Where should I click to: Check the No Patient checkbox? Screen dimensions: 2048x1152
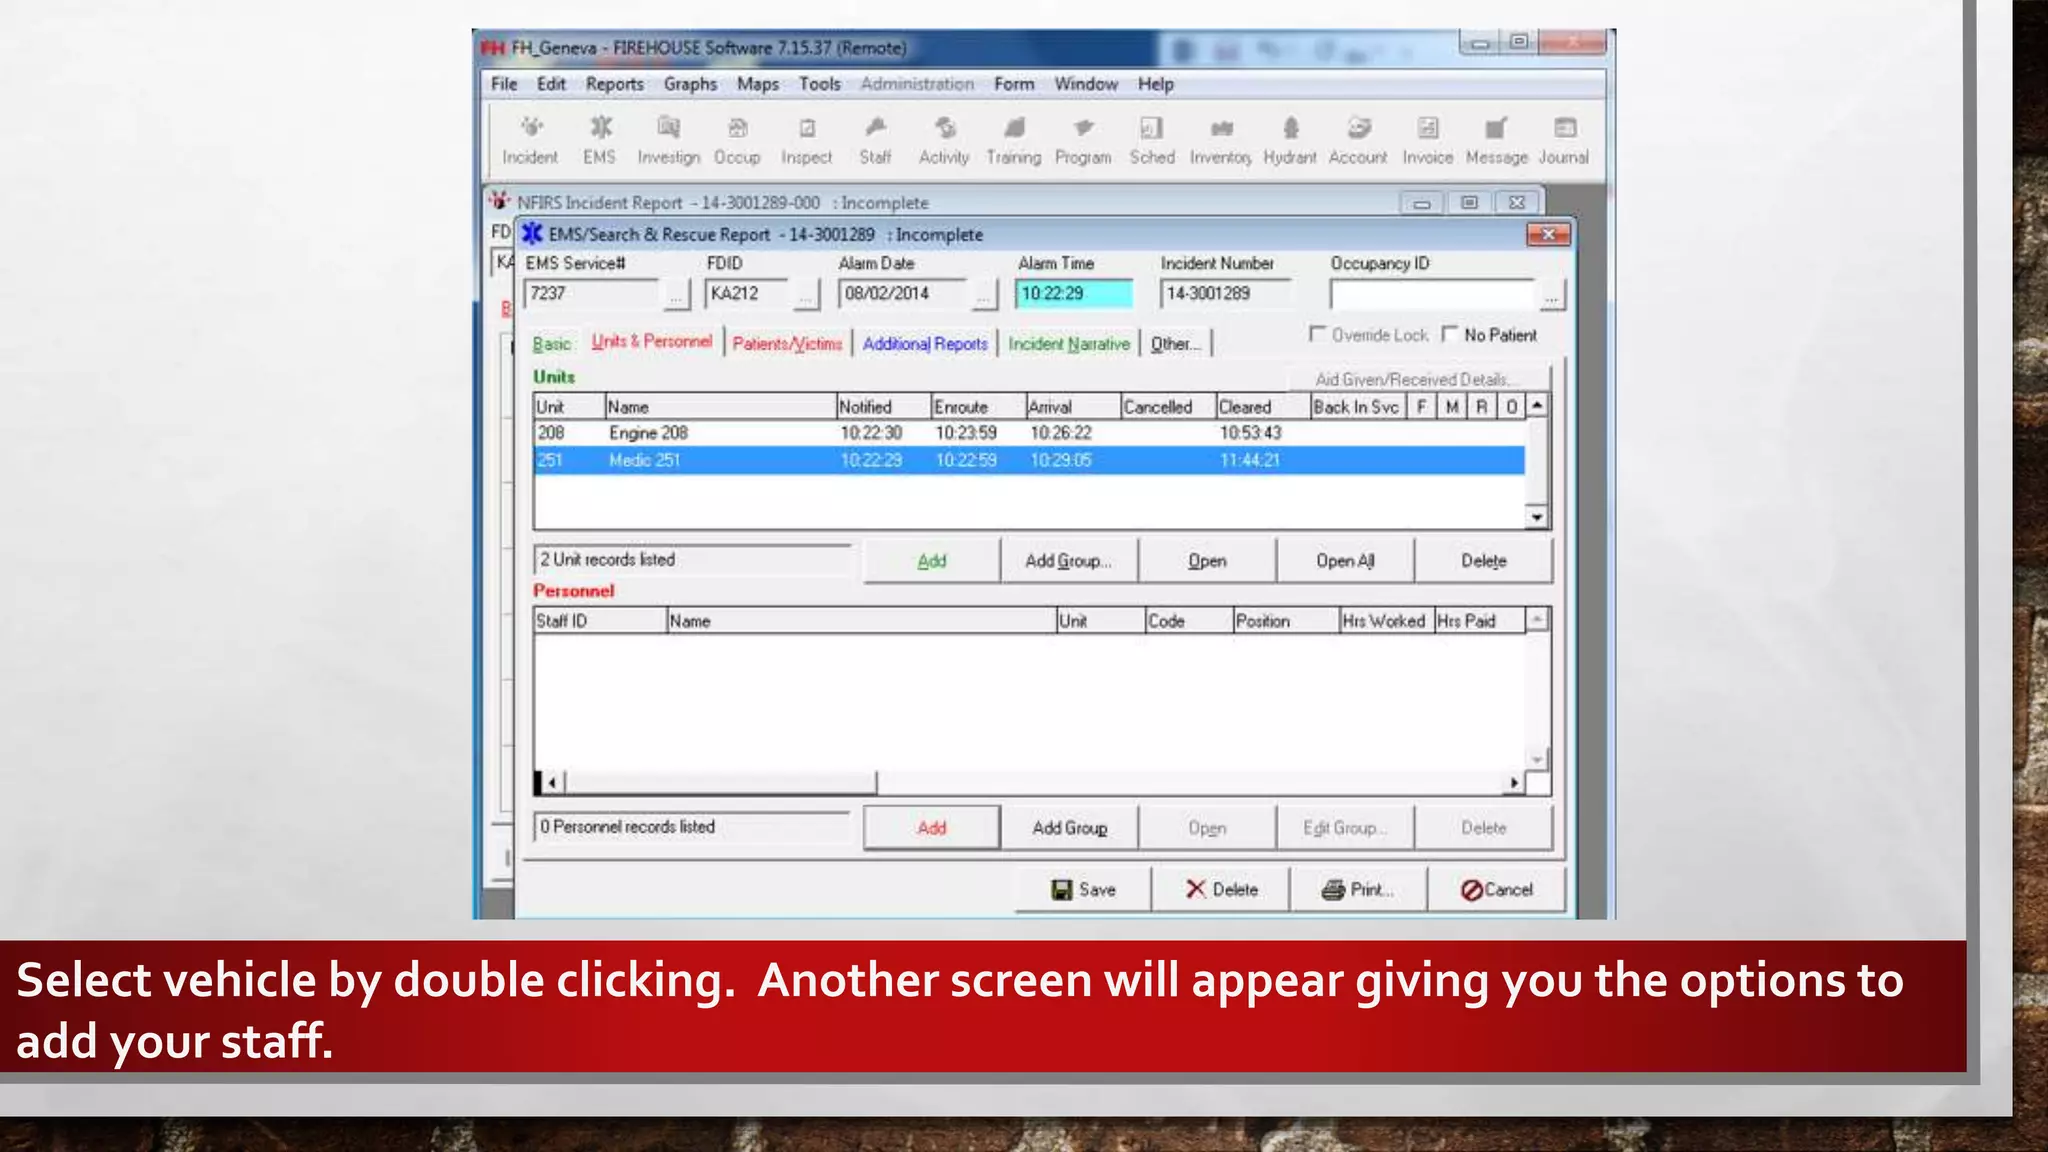tap(1450, 334)
